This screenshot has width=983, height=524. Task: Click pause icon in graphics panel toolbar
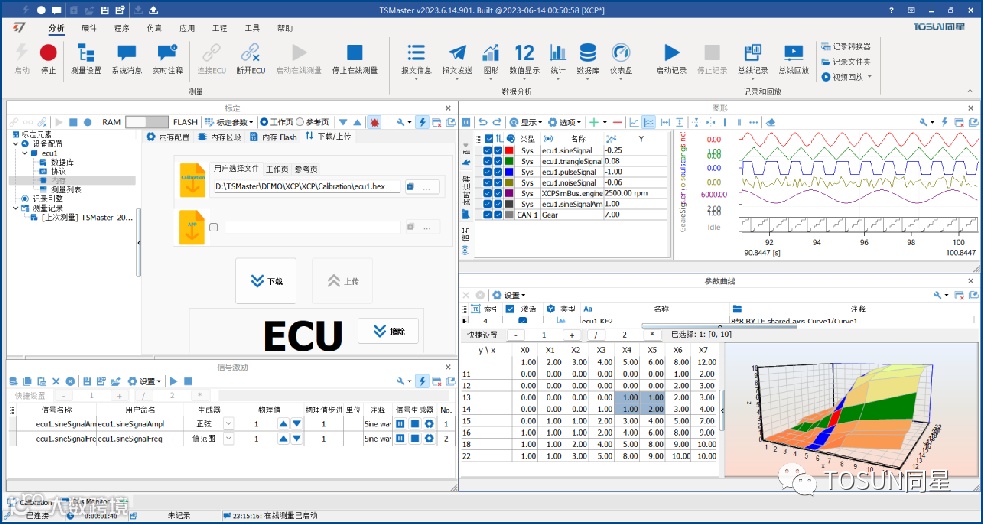tap(466, 122)
